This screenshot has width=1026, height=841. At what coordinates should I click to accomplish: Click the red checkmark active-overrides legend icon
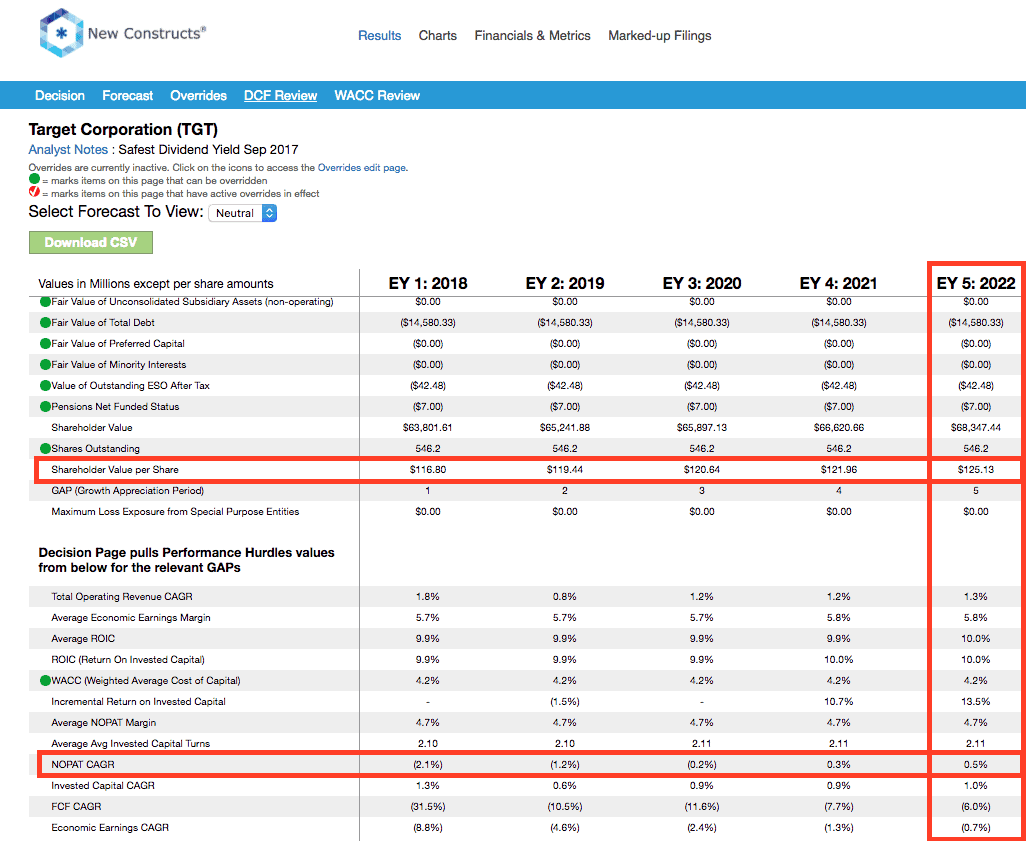35,192
